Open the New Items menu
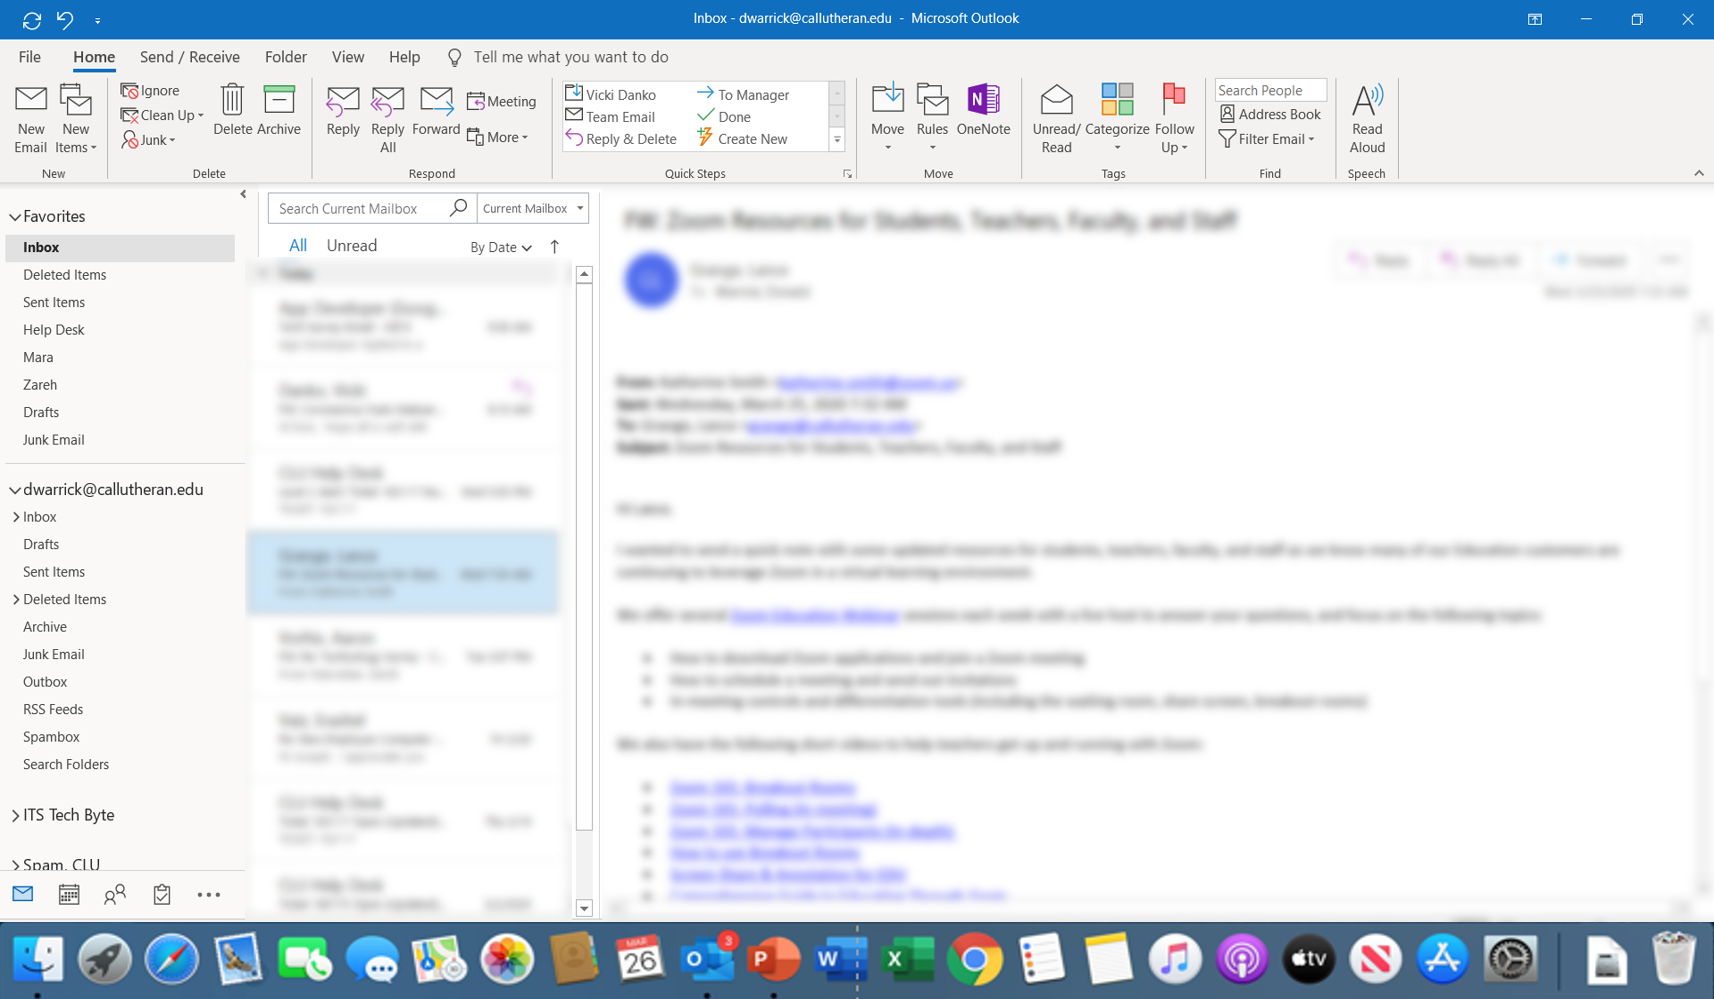The width and height of the screenshot is (1714, 999). pos(76,119)
